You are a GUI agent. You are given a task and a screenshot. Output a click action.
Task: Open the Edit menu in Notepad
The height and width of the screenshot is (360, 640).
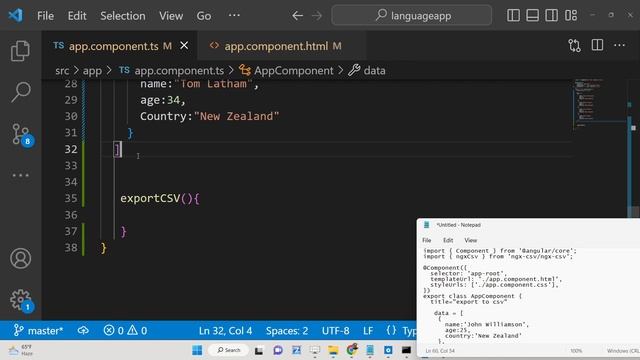coord(448,240)
